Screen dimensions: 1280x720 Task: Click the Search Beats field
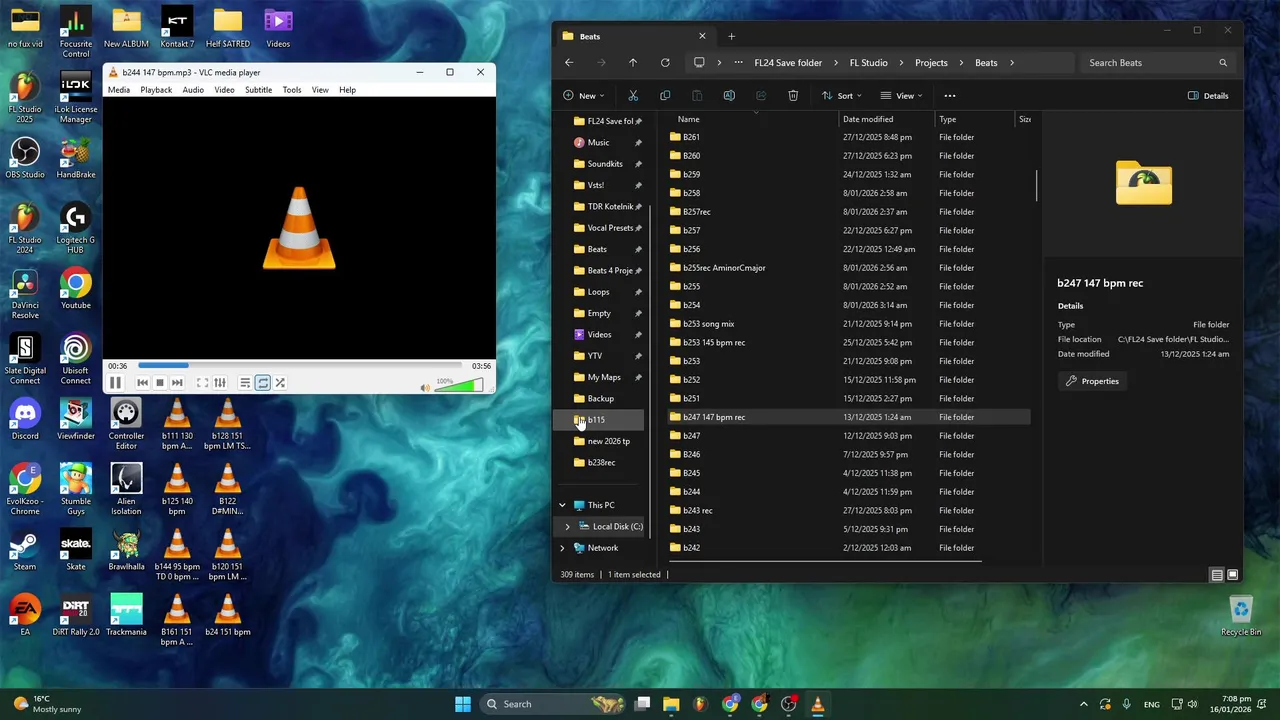pyautogui.click(x=1158, y=63)
